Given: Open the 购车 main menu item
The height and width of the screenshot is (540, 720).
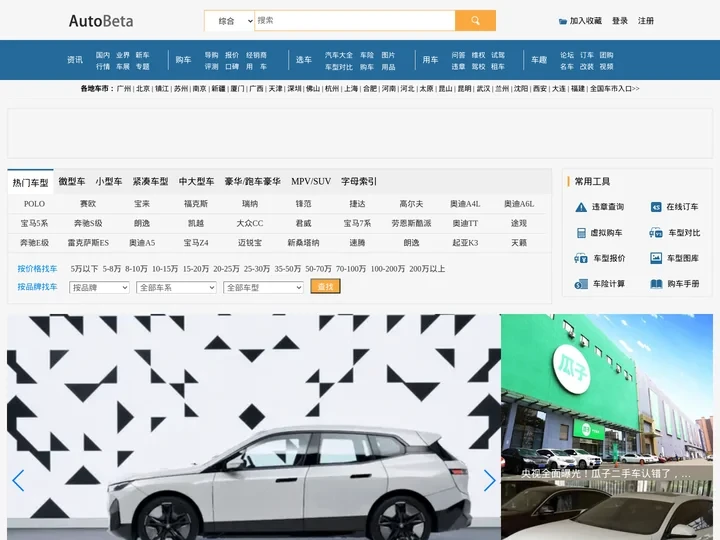Looking at the screenshot, I should (183, 60).
